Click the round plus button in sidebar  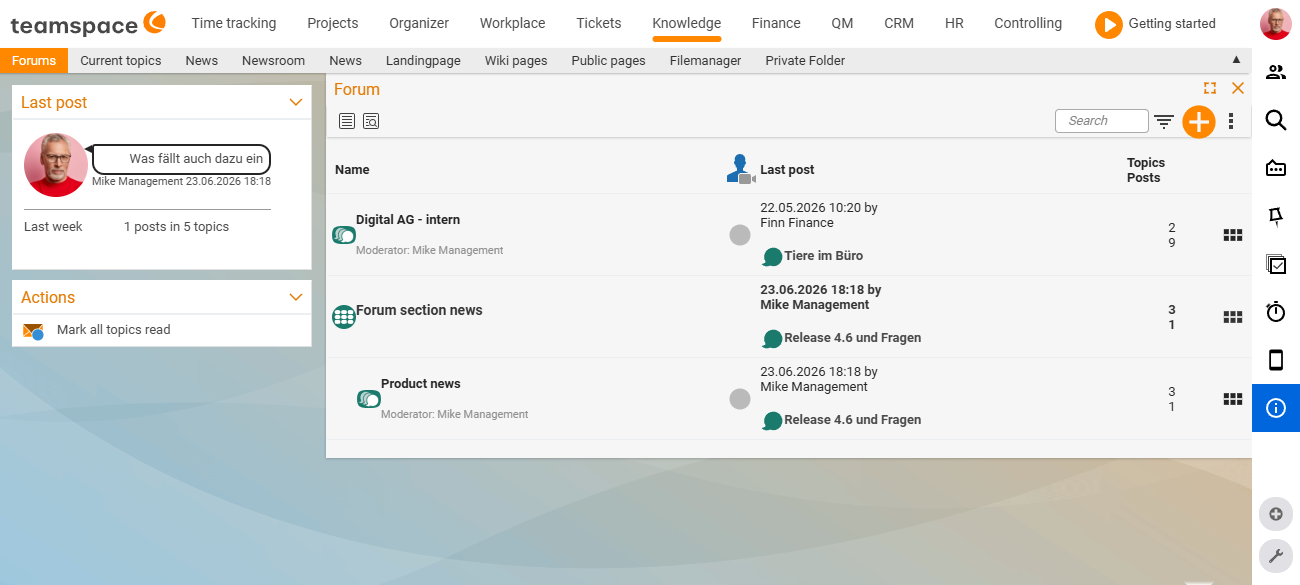(1275, 514)
